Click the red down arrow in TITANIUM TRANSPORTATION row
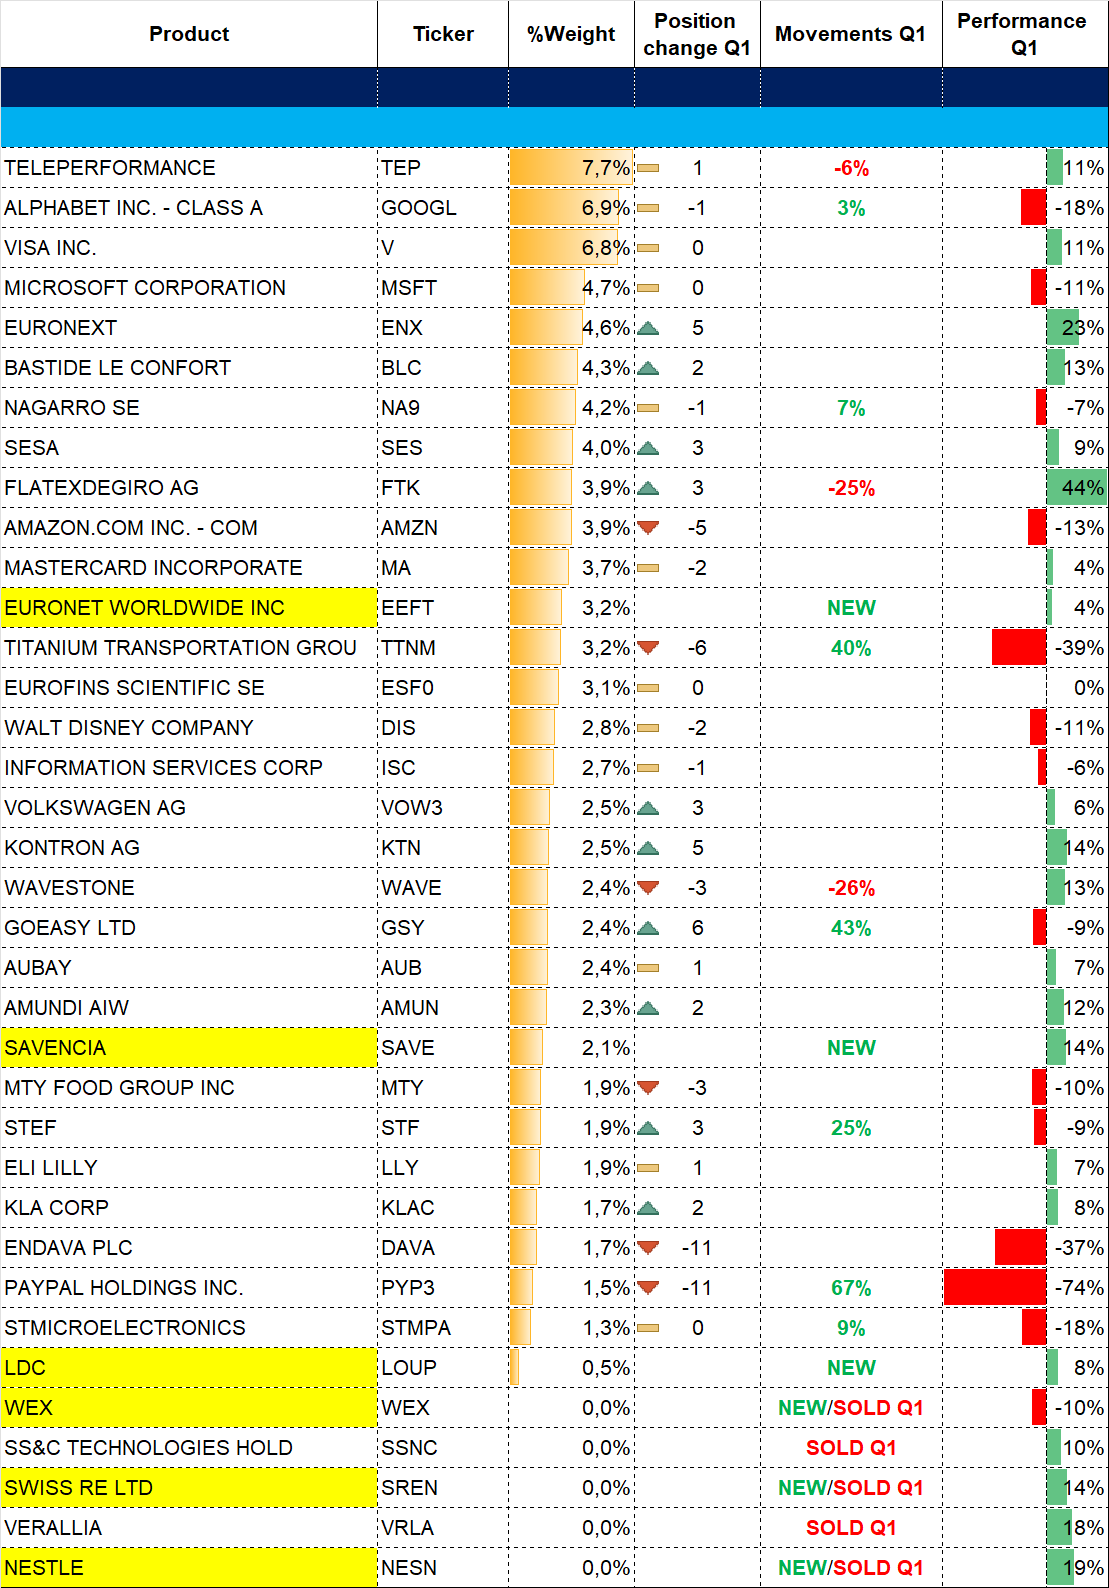The height and width of the screenshot is (1588, 1109). pos(648,648)
